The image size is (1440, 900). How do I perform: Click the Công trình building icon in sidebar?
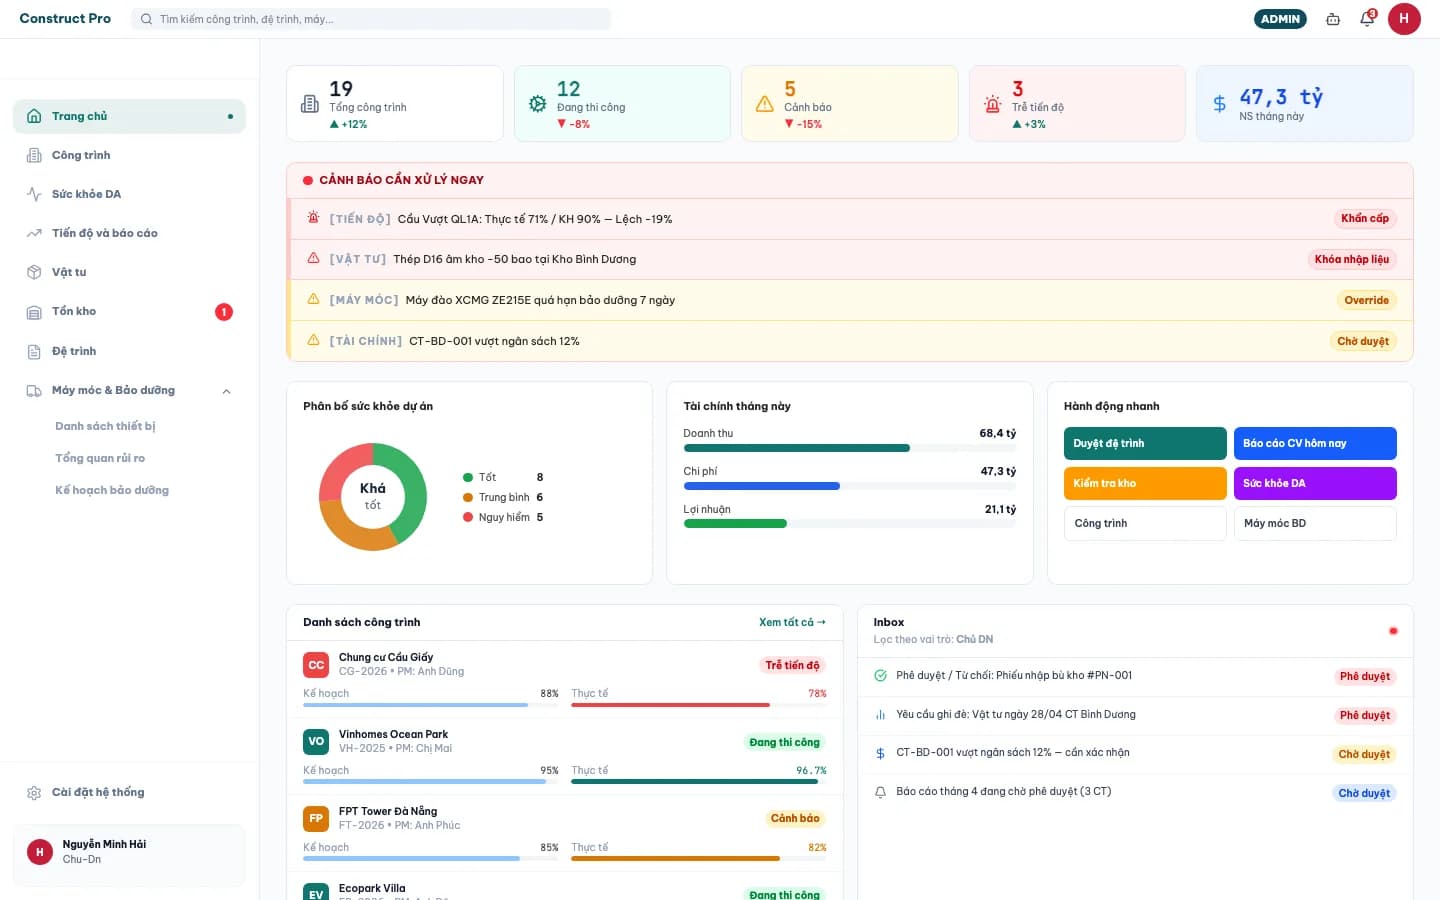click(34, 155)
